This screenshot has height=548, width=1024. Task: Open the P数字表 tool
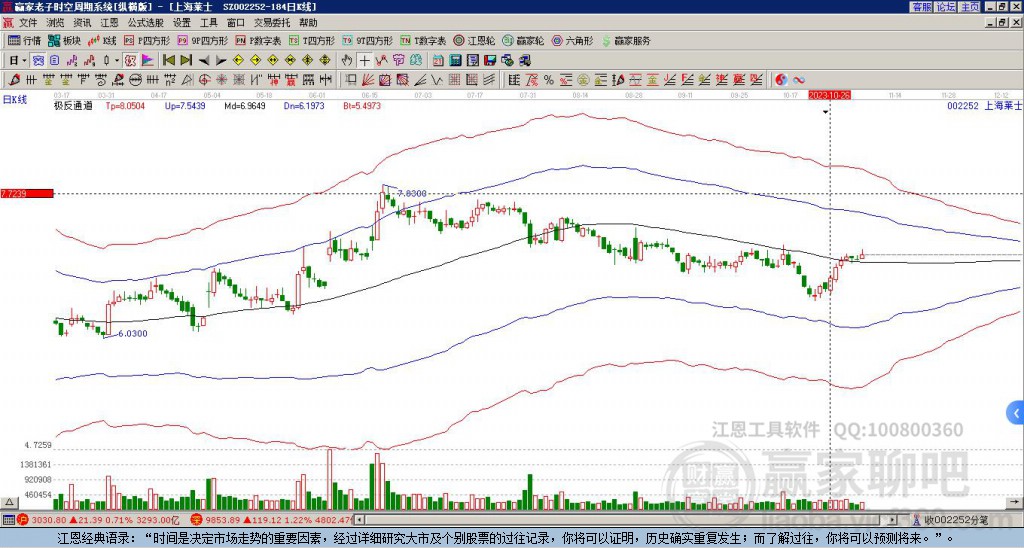pos(258,40)
